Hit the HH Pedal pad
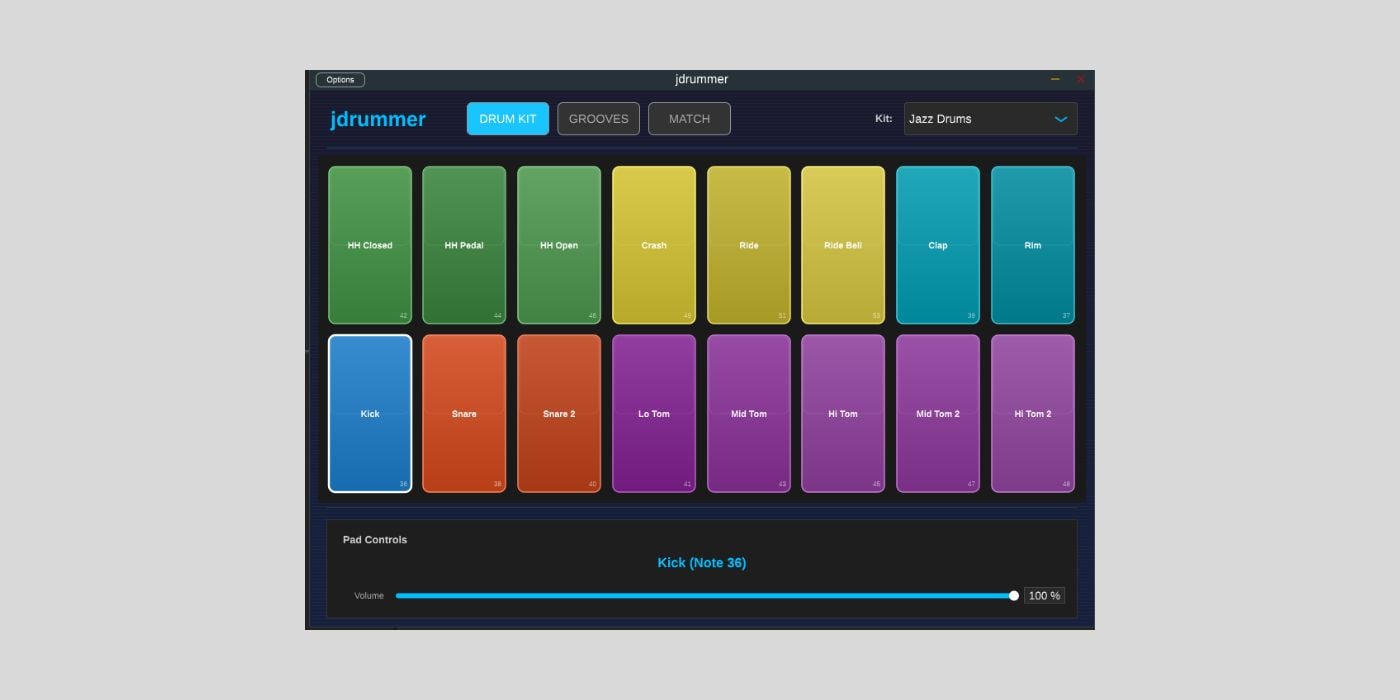The image size is (1400, 700). pos(464,245)
